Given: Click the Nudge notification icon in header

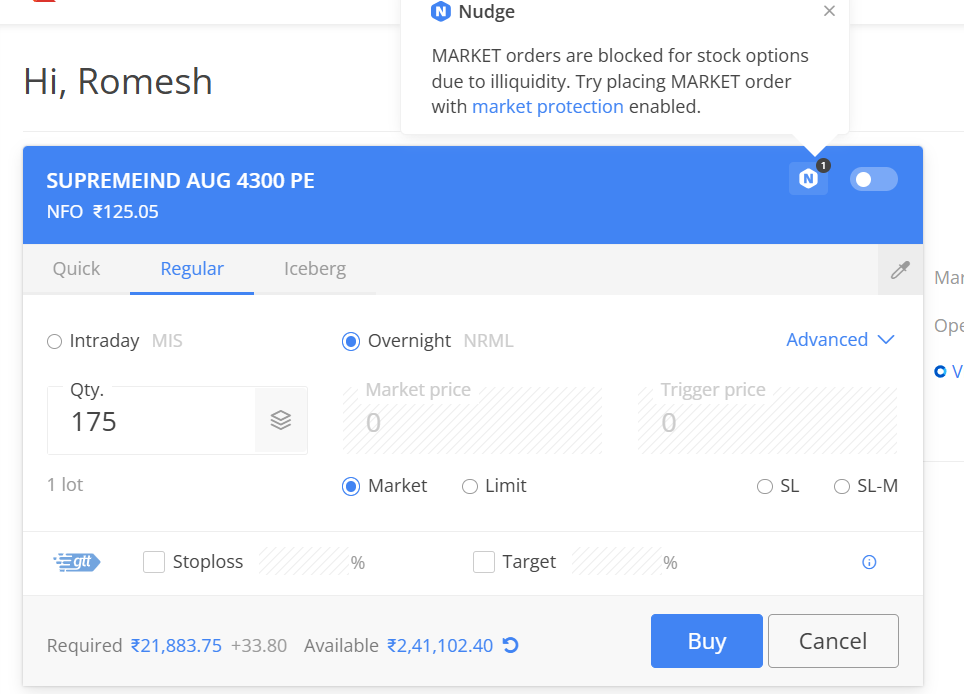Looking at the screenshot, I should (808, 179).
